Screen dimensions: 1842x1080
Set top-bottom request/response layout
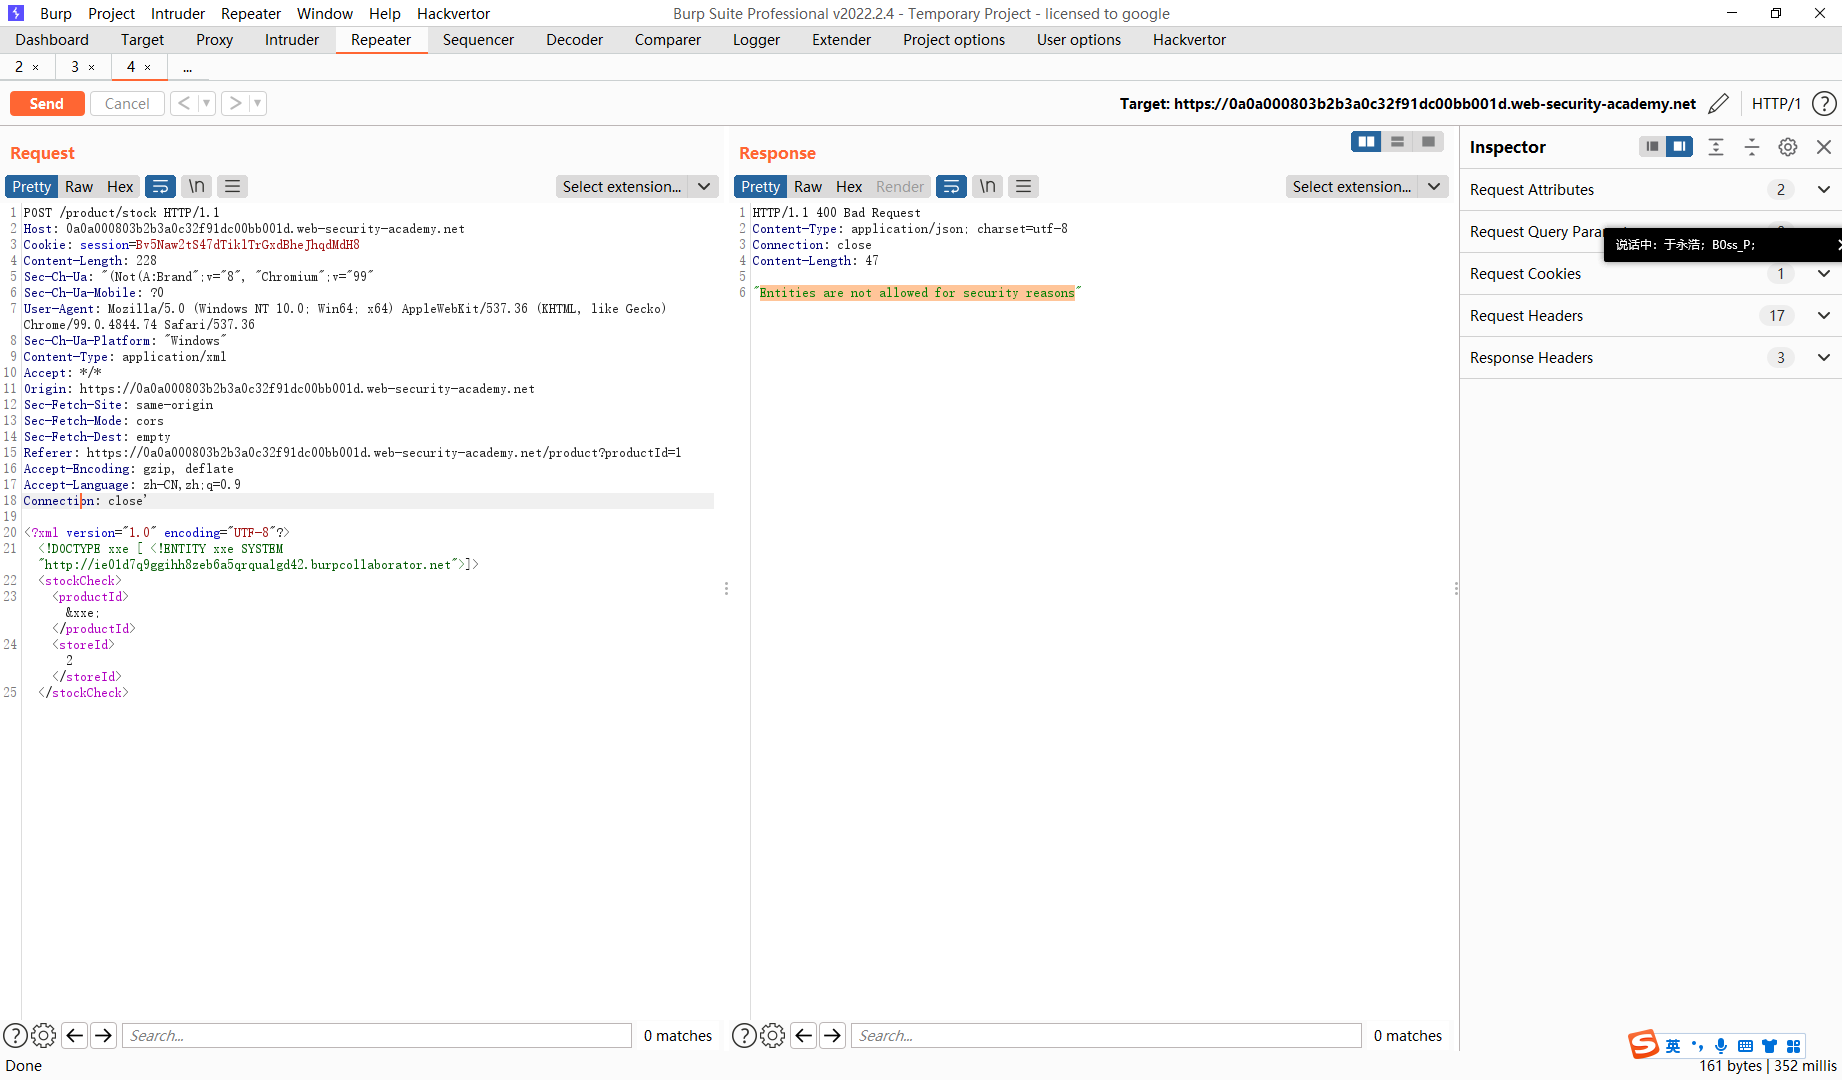point(1397,142)
